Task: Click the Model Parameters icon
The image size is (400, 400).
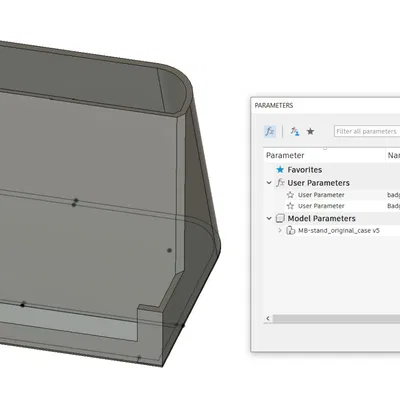Action: click(x=280, y=218)
